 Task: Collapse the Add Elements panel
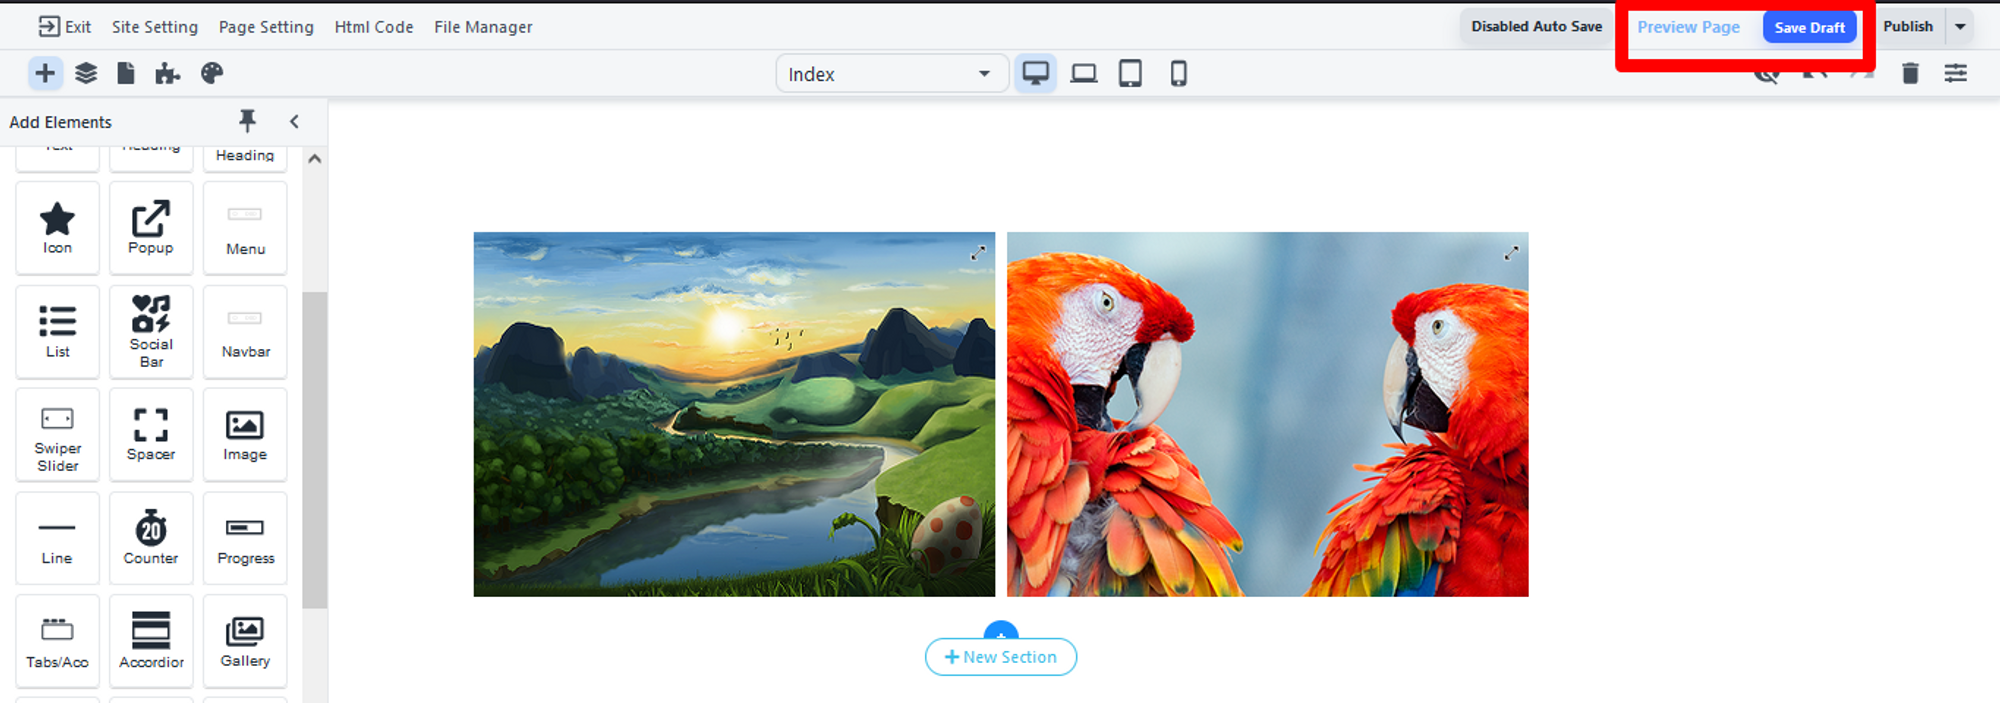click(x=294, y=121)
